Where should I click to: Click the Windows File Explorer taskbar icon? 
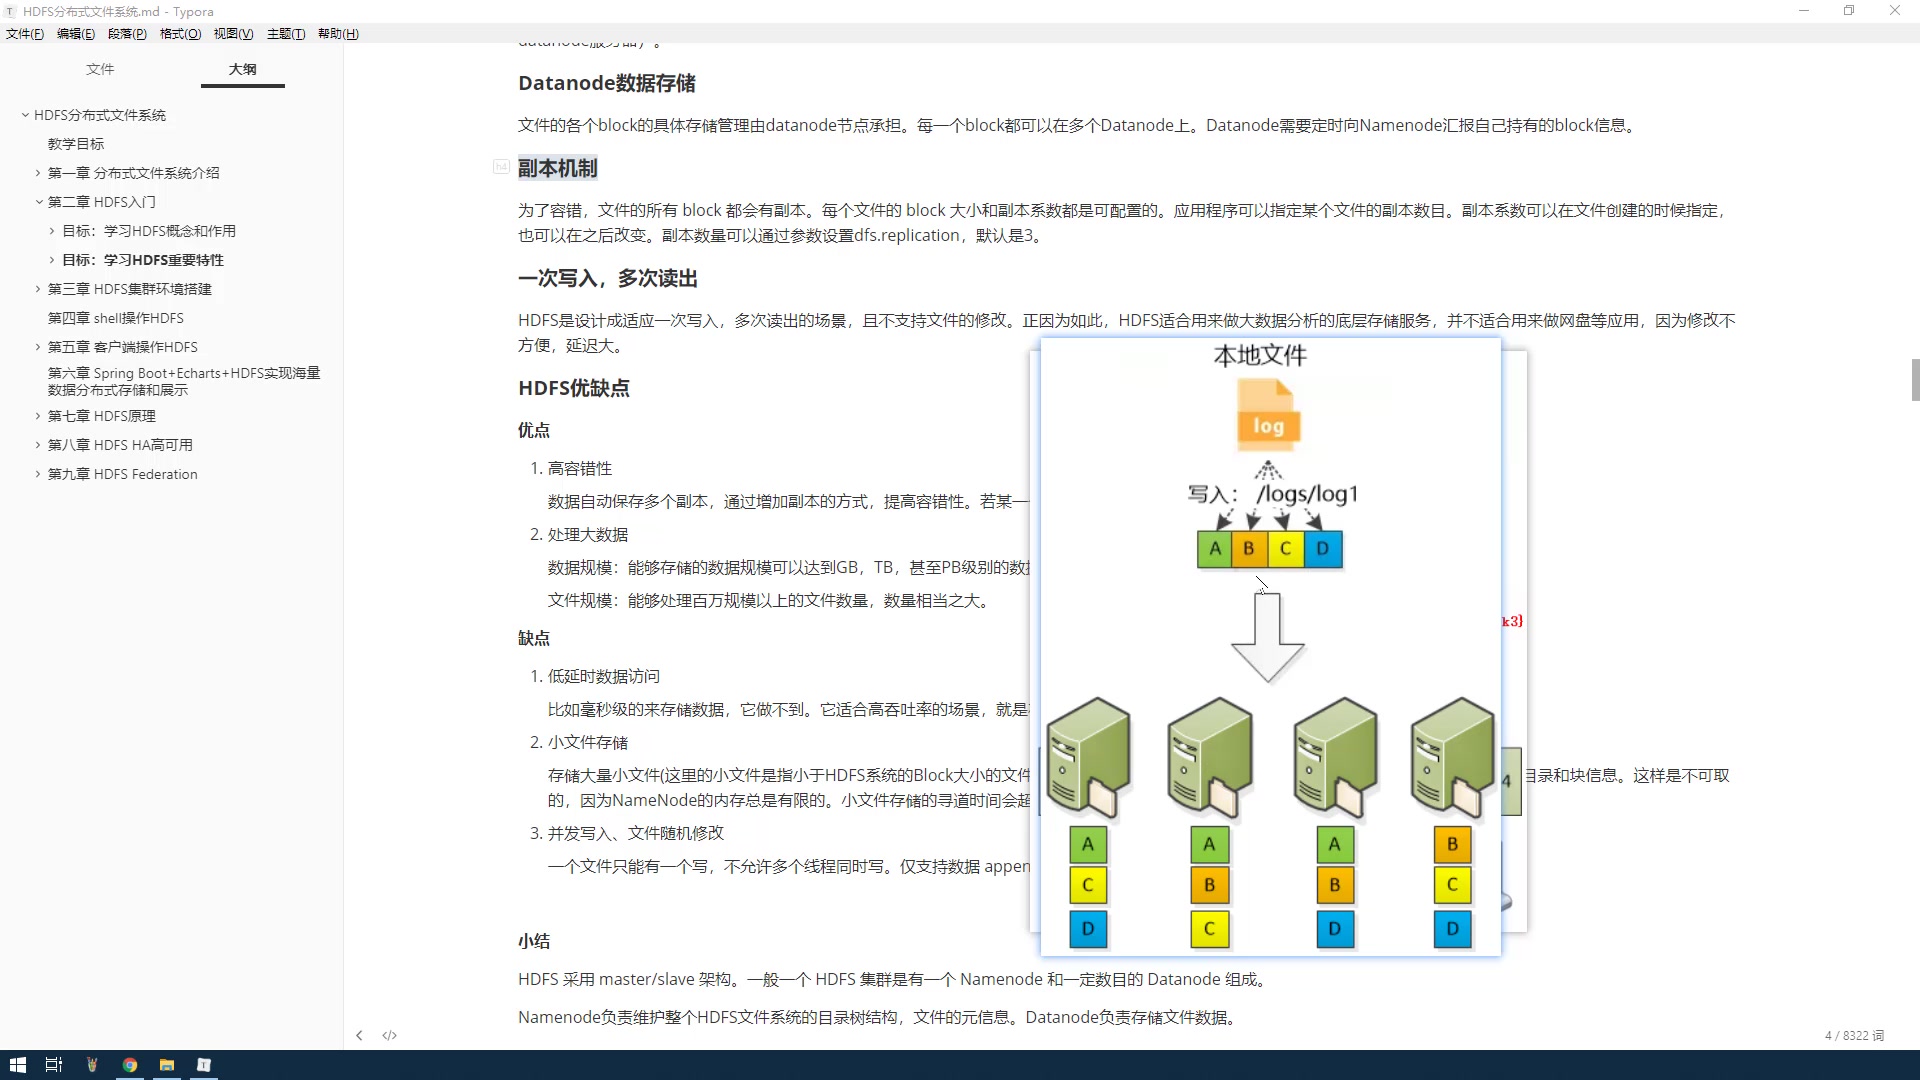pyautogui.click(x=166, y=1064)
